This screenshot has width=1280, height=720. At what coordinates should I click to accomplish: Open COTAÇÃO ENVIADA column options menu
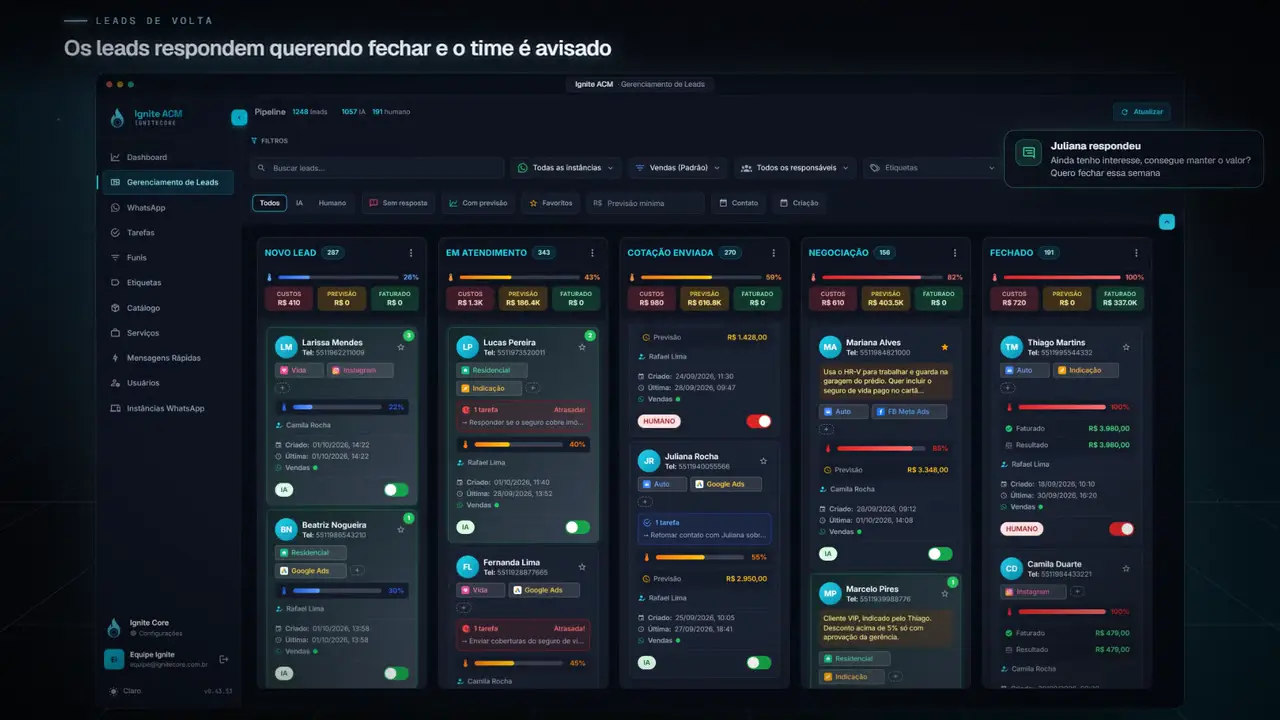(773, 253)
